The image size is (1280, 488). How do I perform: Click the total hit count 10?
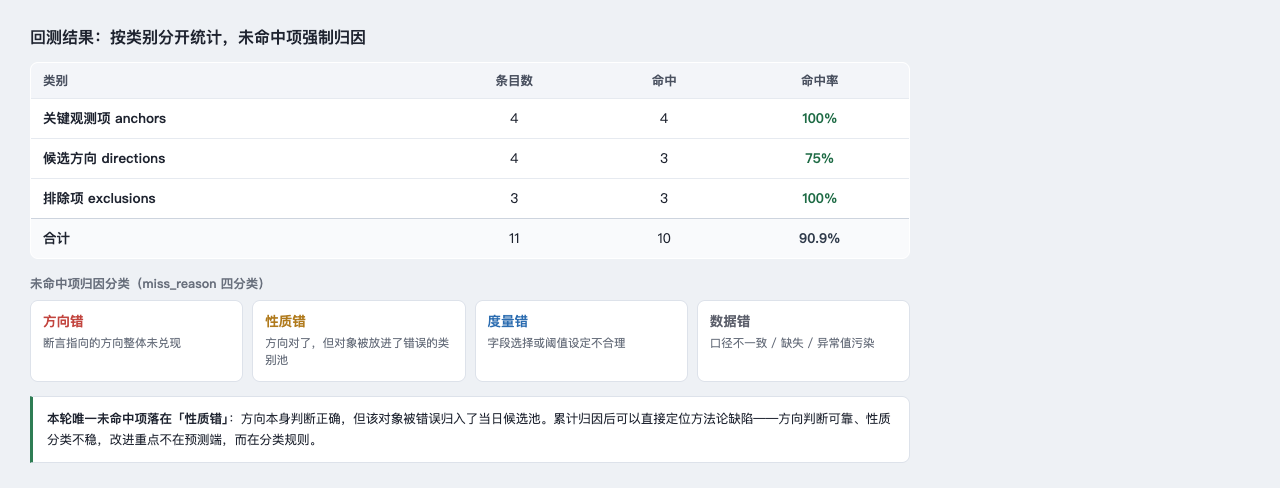(x=664, y=238)
